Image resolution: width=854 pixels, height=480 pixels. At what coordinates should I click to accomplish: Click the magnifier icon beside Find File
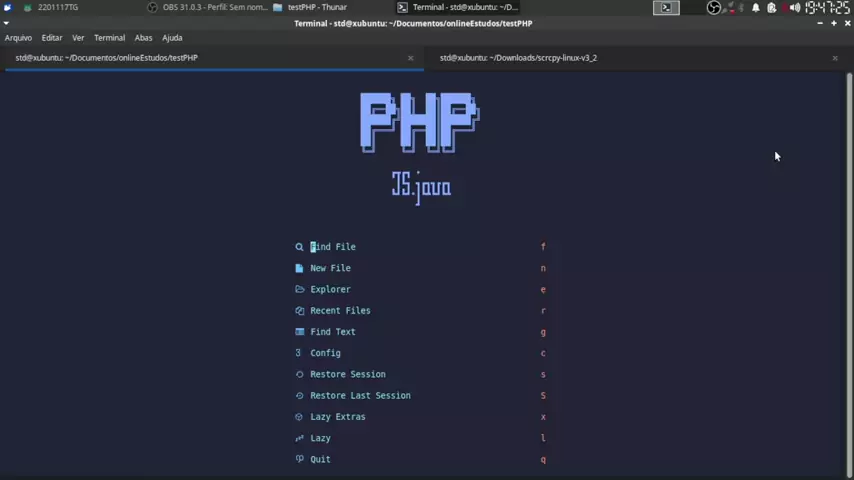299,247
